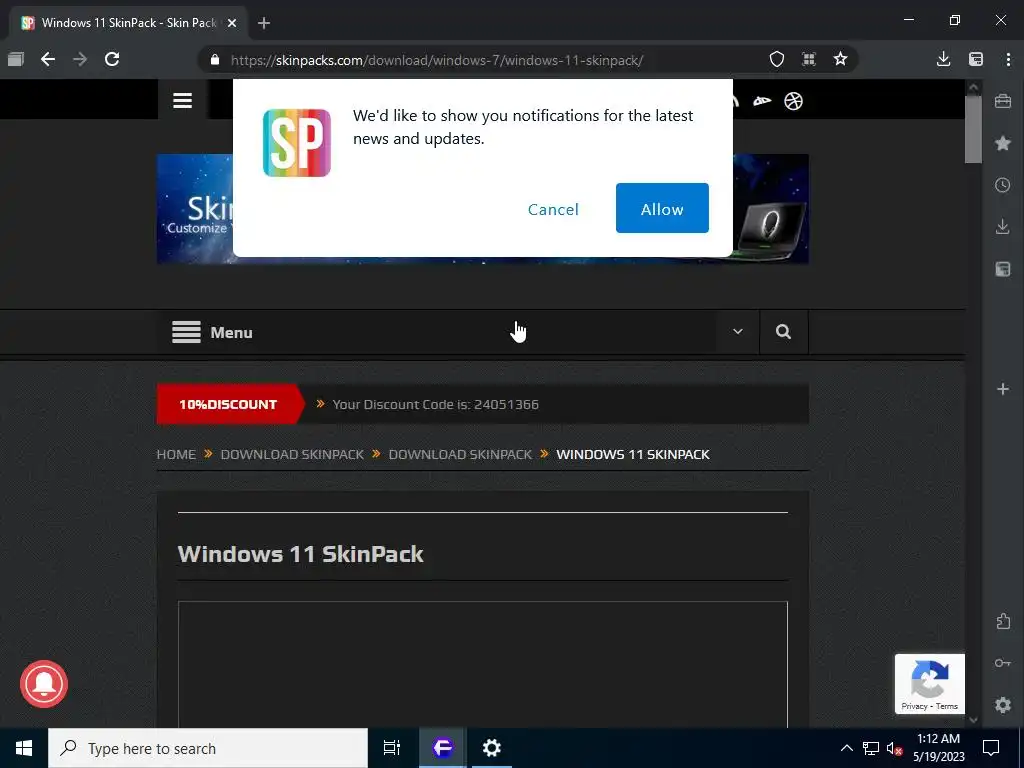
Task: Click the Dribbble icon in site header
Action: coord(793,101)
